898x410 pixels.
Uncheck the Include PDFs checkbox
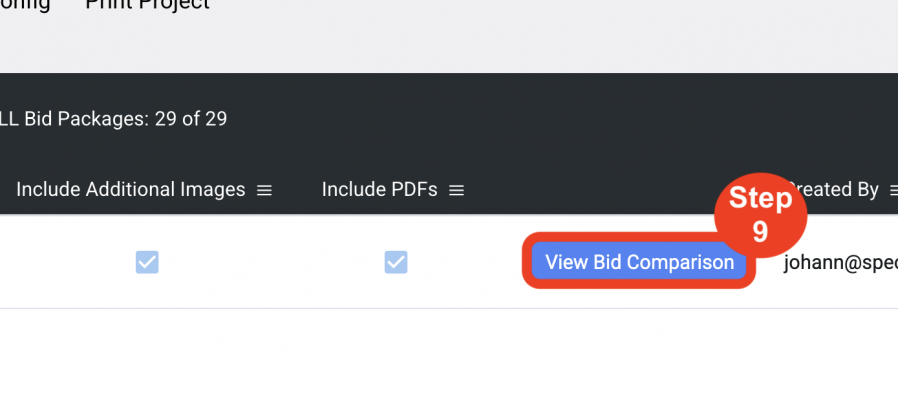[396, 262]
